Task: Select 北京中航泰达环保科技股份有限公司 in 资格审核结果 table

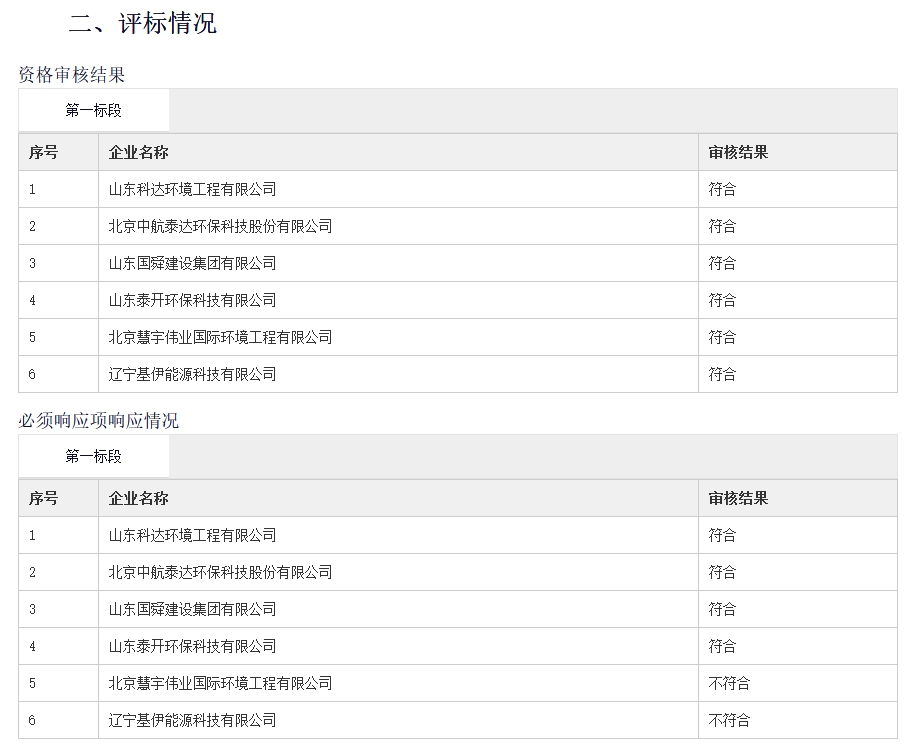Action: (220, 227)
